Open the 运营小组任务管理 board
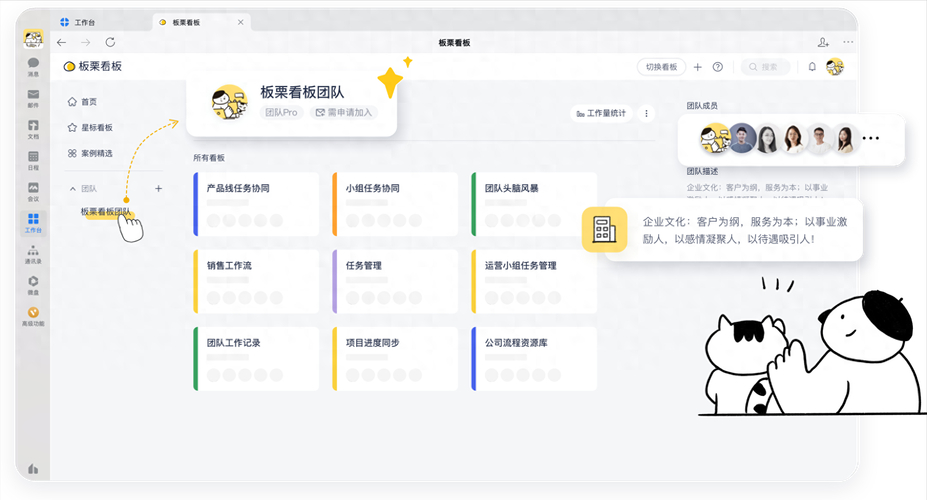Viewport: 927px width, 500px height. 534,281
